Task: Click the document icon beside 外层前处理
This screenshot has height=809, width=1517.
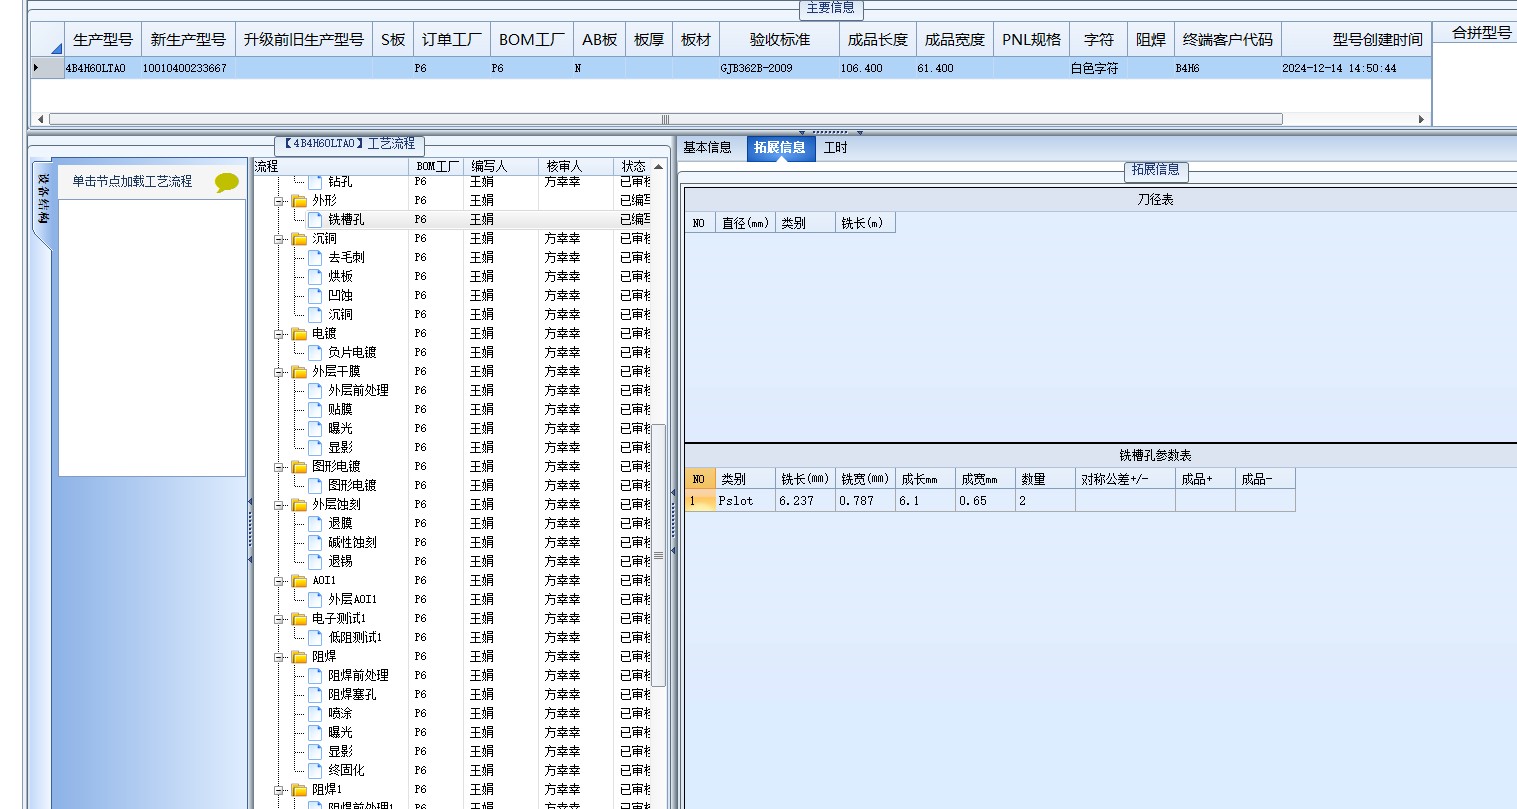Action: coord(315,390)
